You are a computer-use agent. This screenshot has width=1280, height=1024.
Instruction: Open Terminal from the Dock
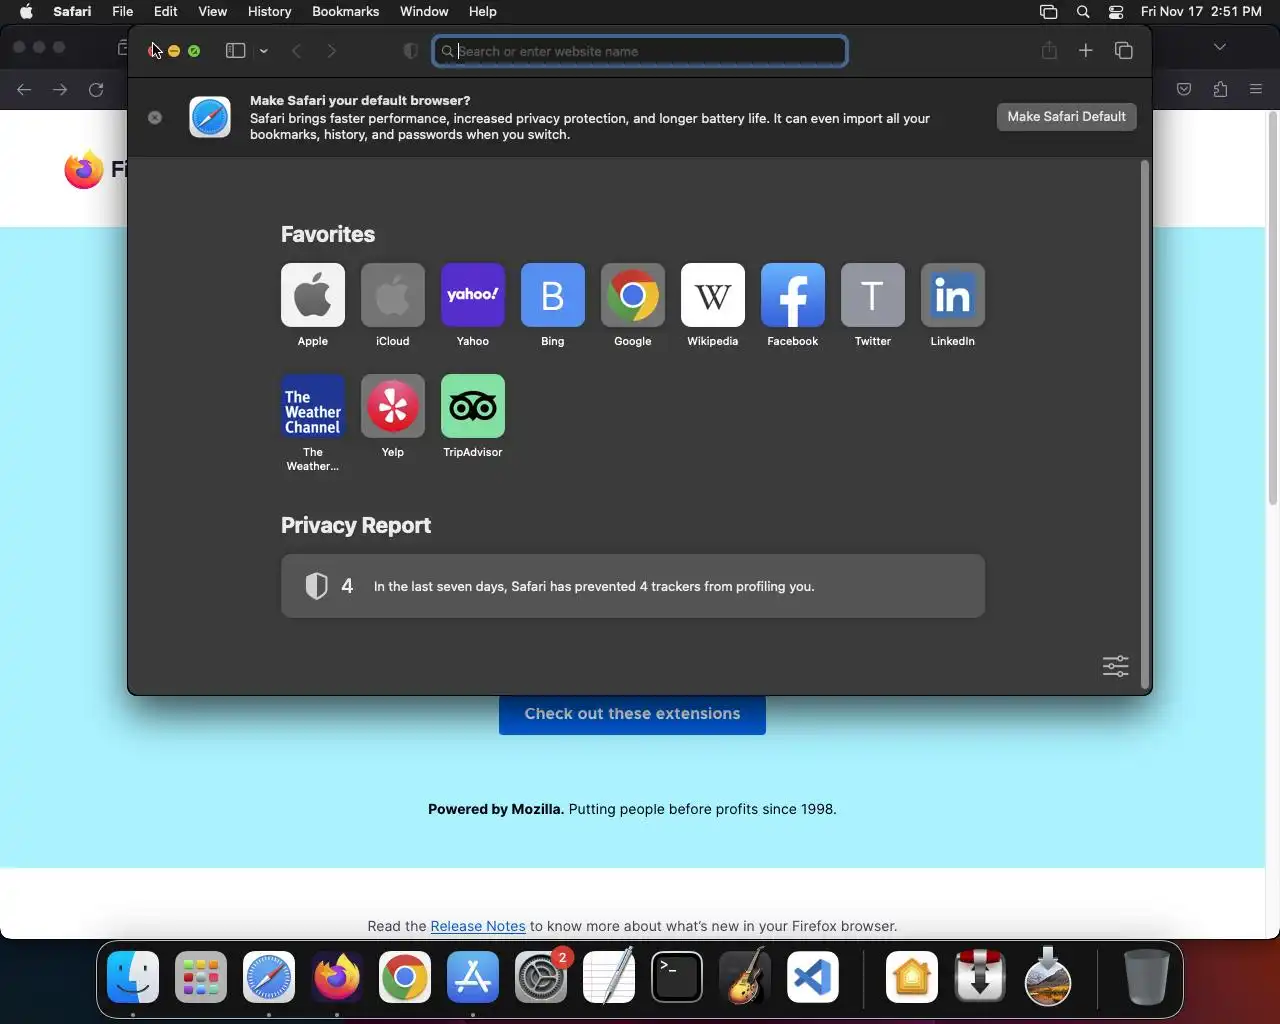[677, 977]
